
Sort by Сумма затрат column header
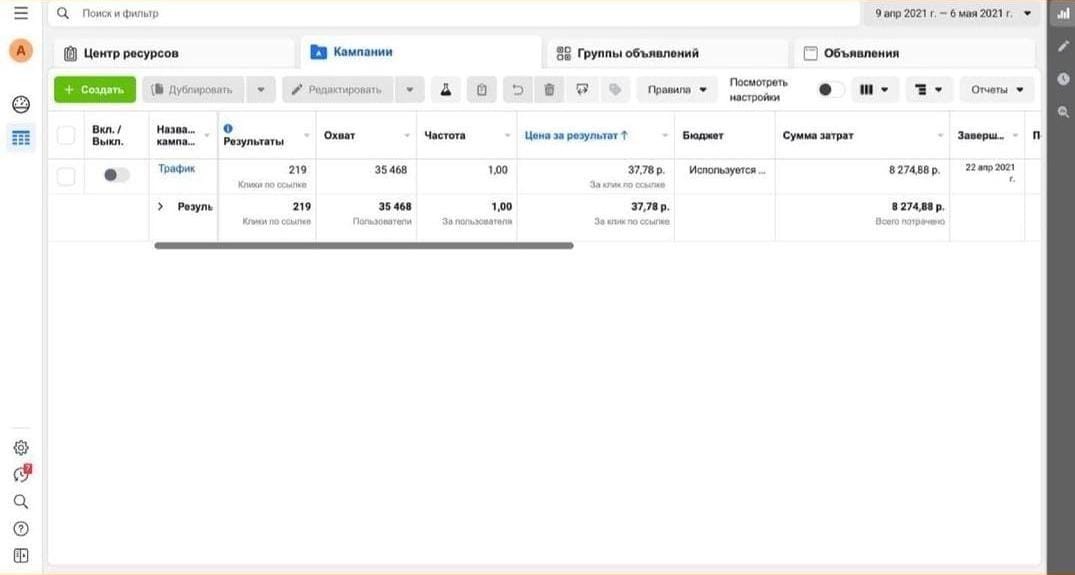817,136
